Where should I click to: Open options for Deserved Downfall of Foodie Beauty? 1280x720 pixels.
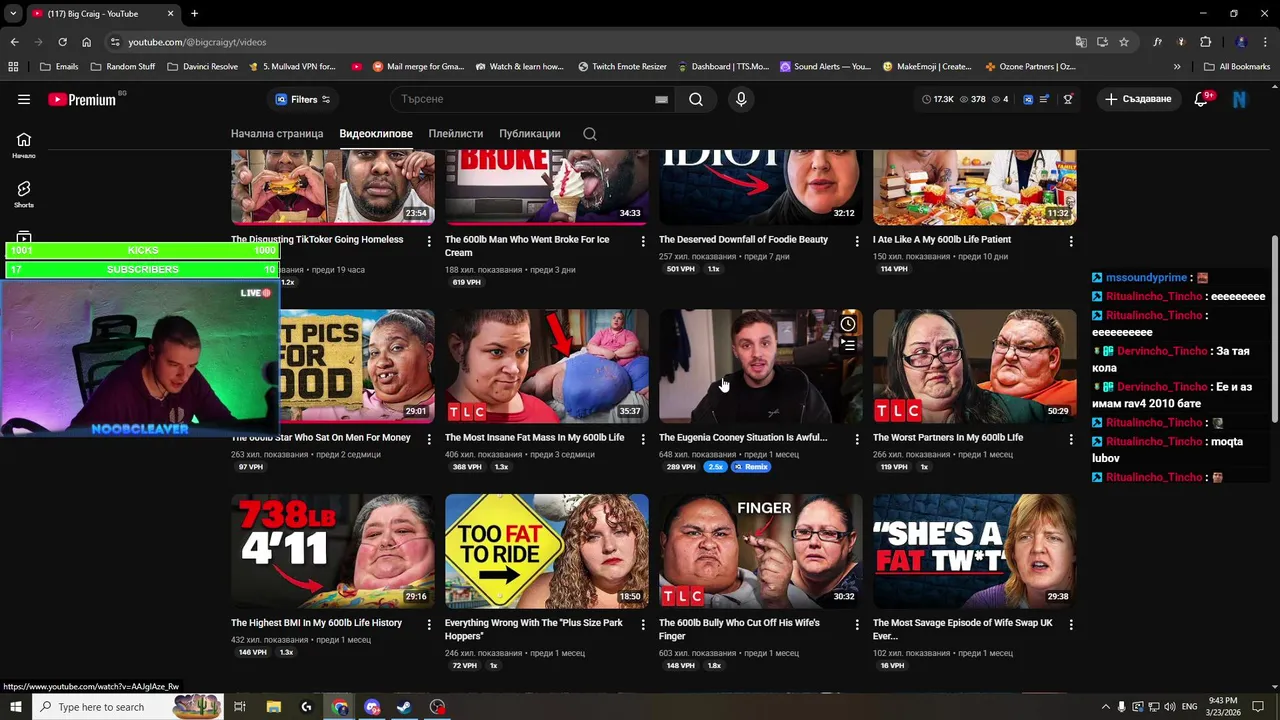tap(857, 241)
